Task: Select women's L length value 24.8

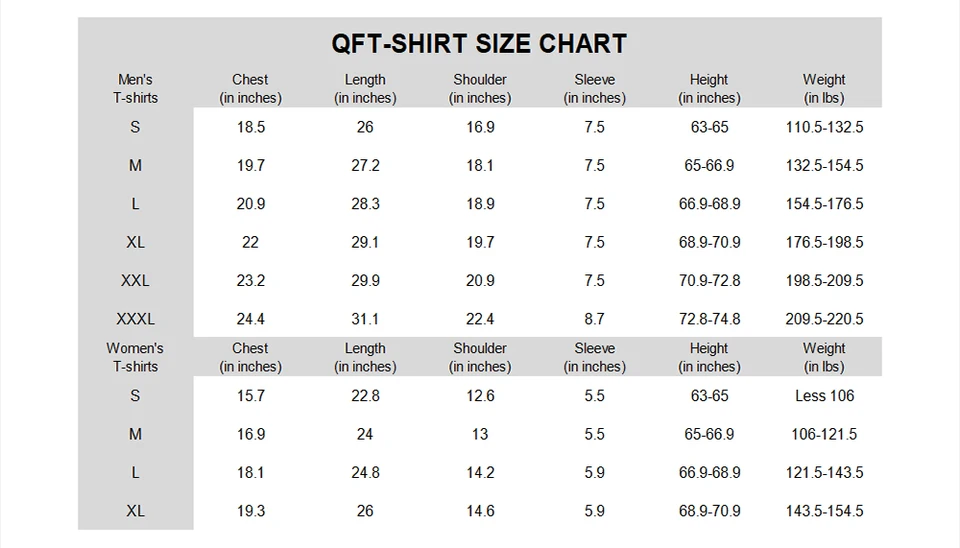Action: pos(365,473)
